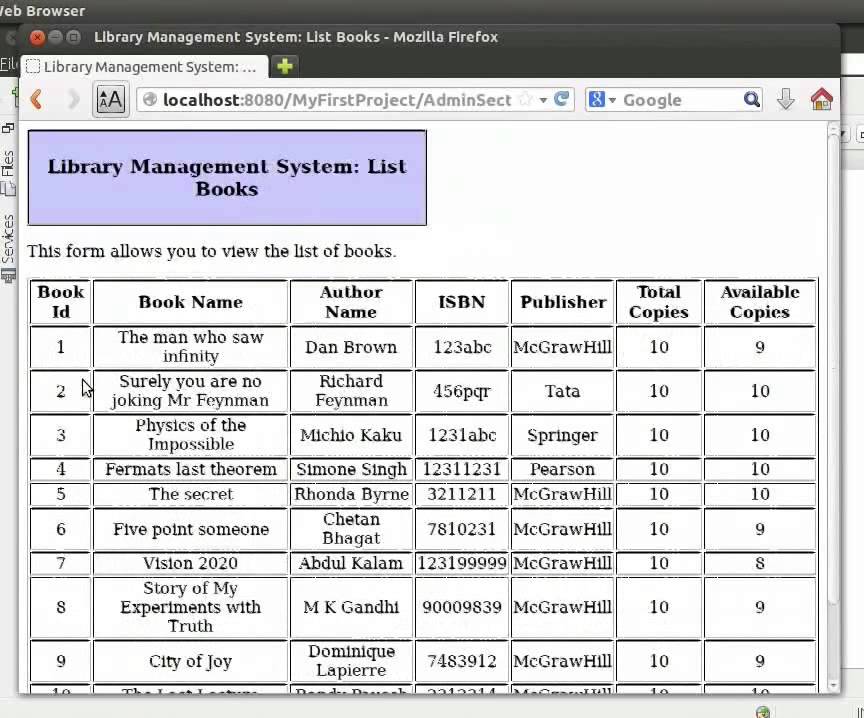Image resolution: width=864 pixels, height=718 pixels.
Task: Click the 'Pearson' publisher cell
Action: [563, 469]
